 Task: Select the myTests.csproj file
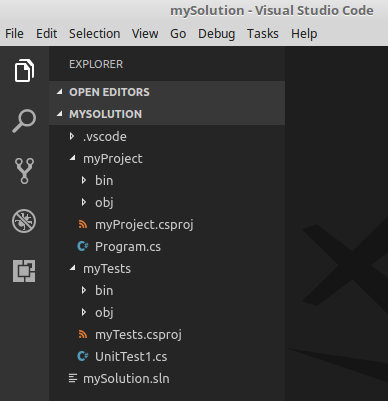pyautogui.click(x=167, y=334)
